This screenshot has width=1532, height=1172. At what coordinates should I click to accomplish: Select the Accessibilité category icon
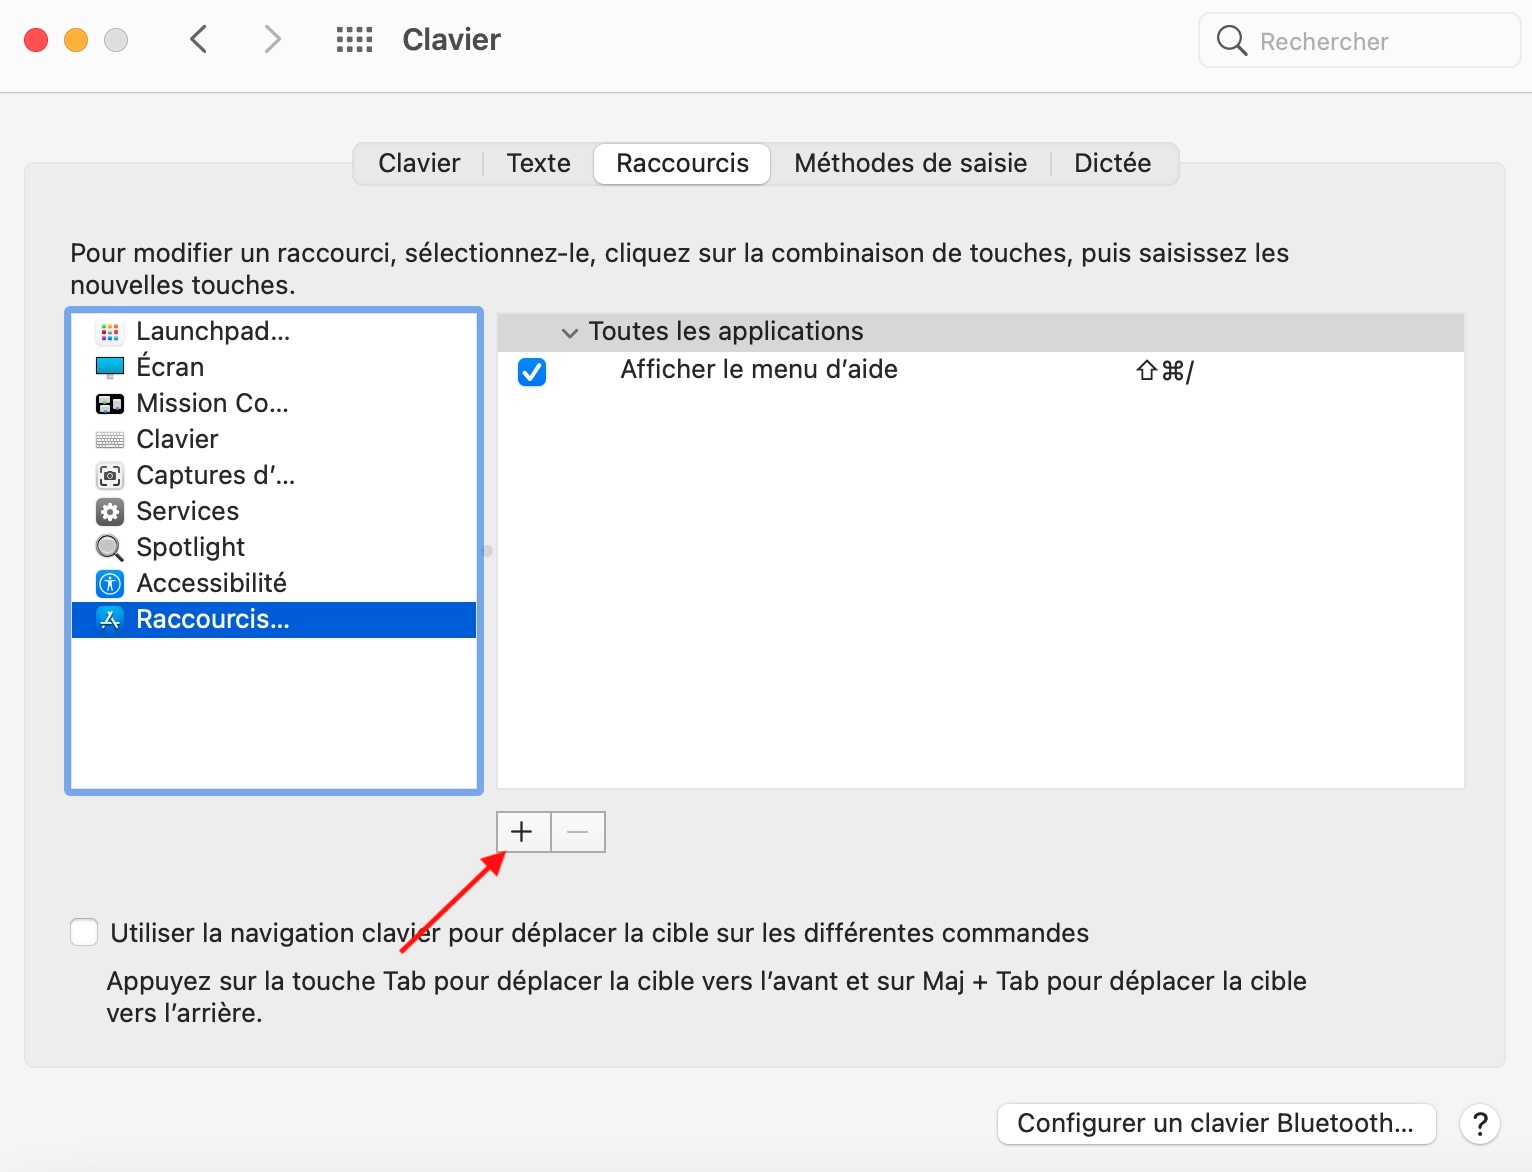pos(110,583)
